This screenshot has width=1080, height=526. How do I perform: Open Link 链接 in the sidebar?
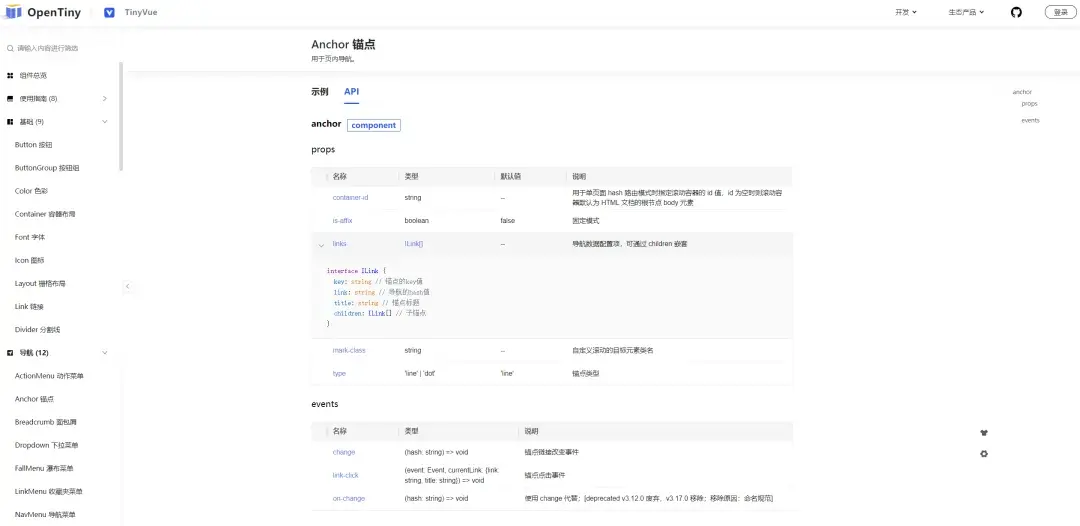30,307
